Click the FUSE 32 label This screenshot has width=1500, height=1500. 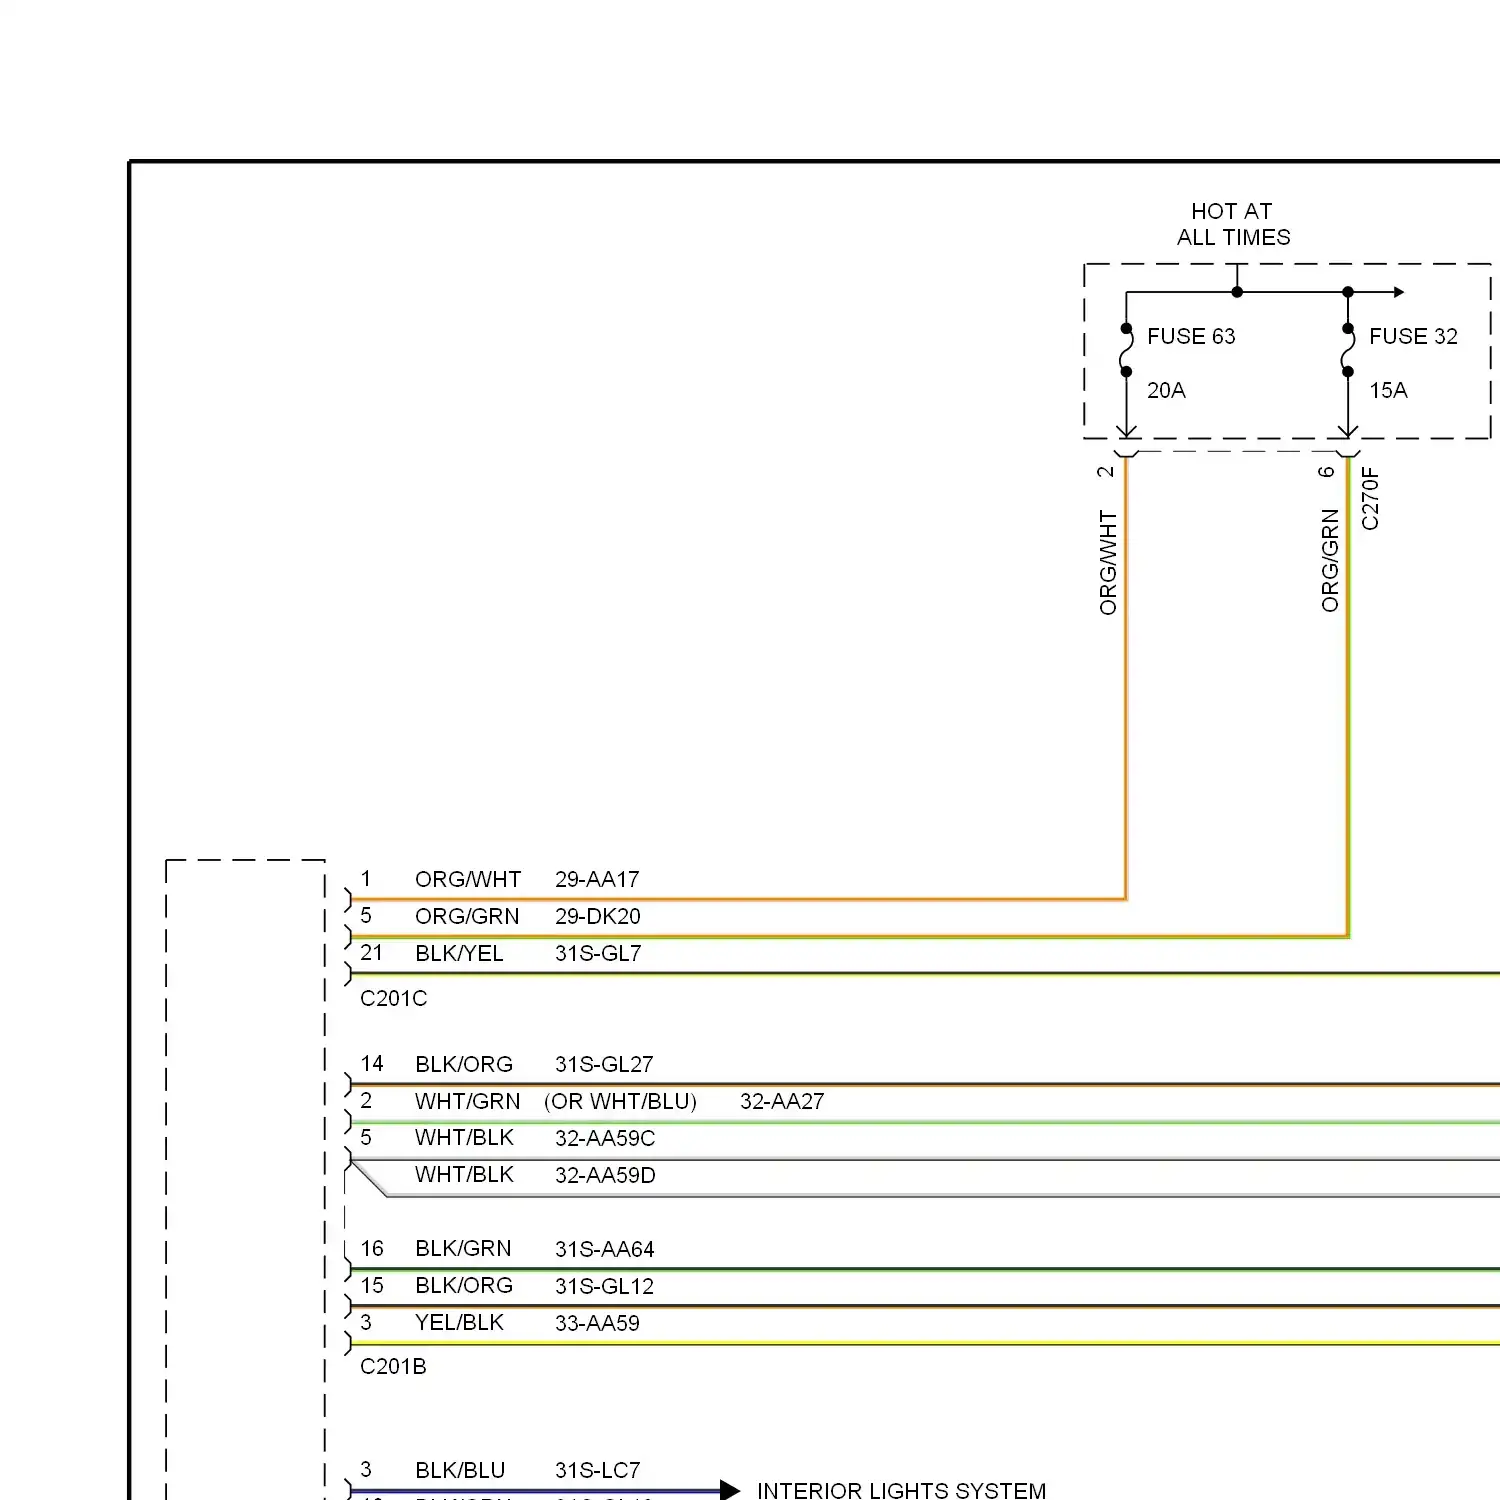[x=1413, y=336]
